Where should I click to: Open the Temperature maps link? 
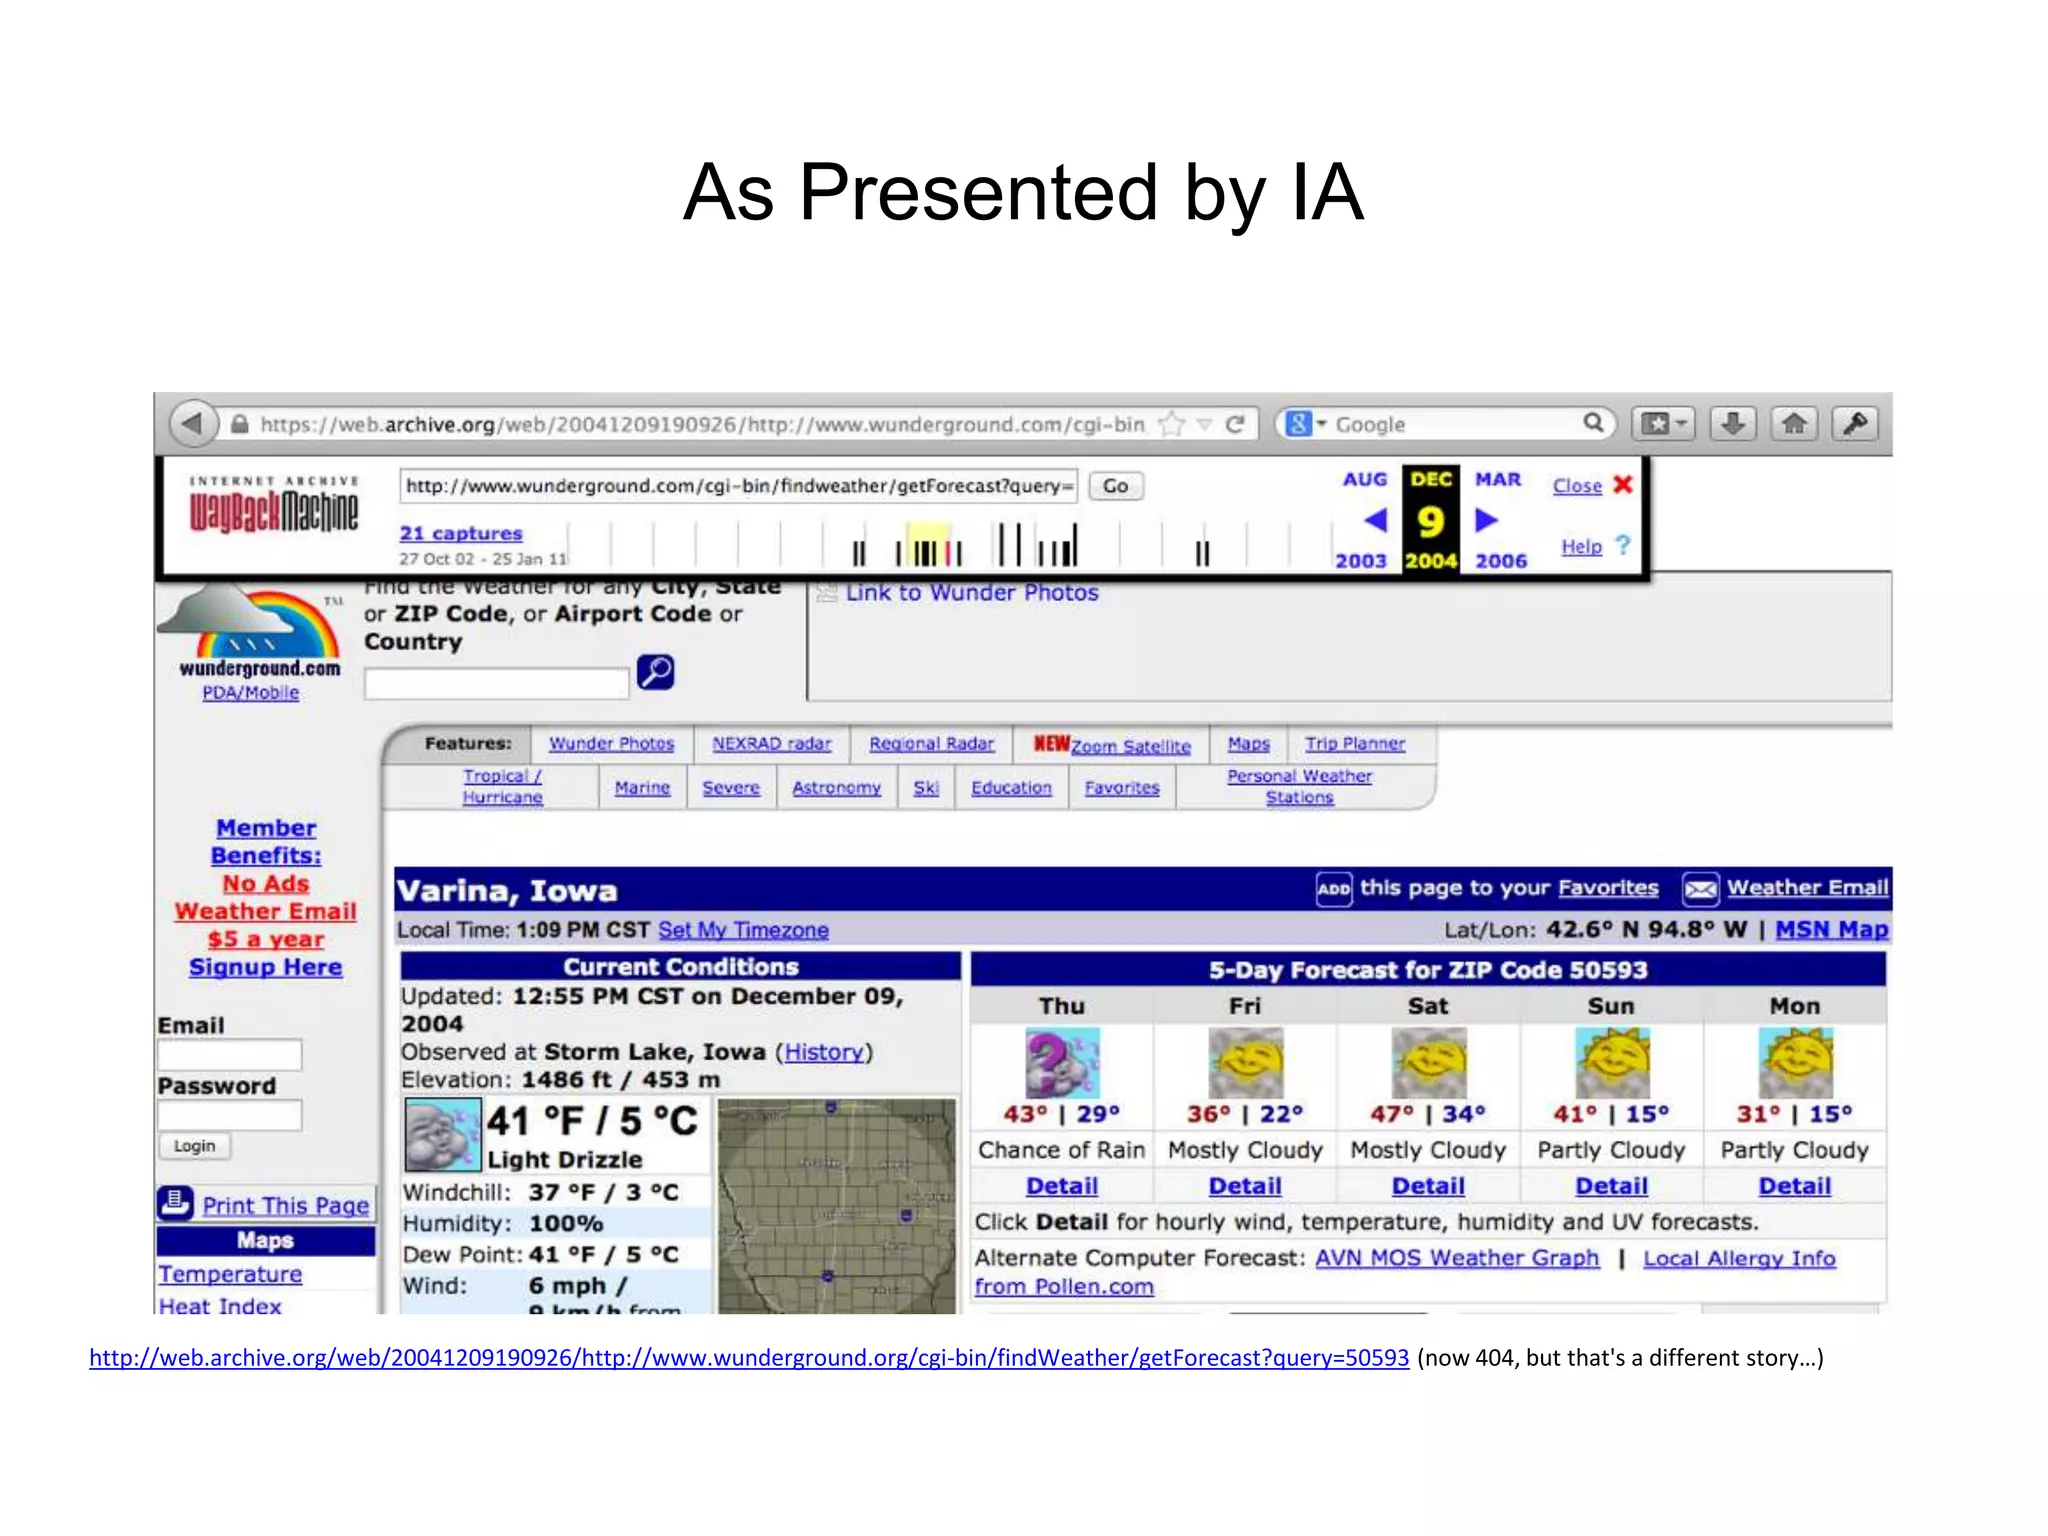pyautogui.click(x=230, y=1275)
